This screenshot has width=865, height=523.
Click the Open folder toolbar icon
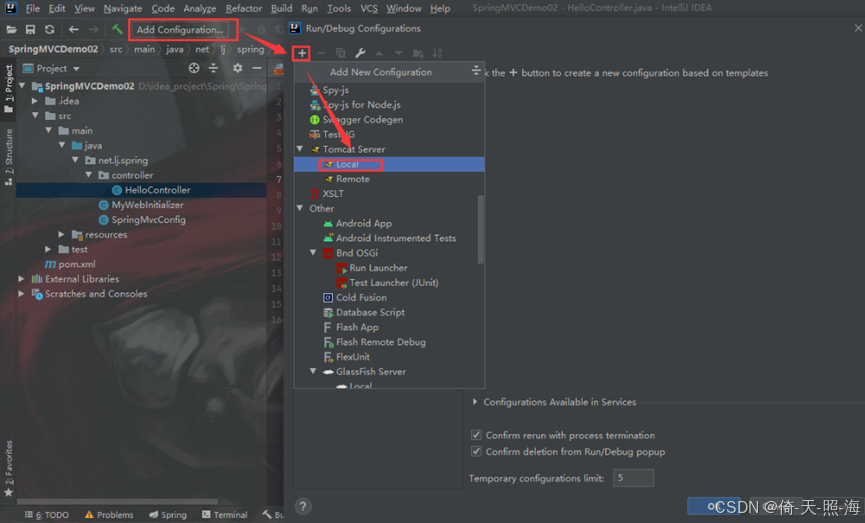(x=11, y=30)
